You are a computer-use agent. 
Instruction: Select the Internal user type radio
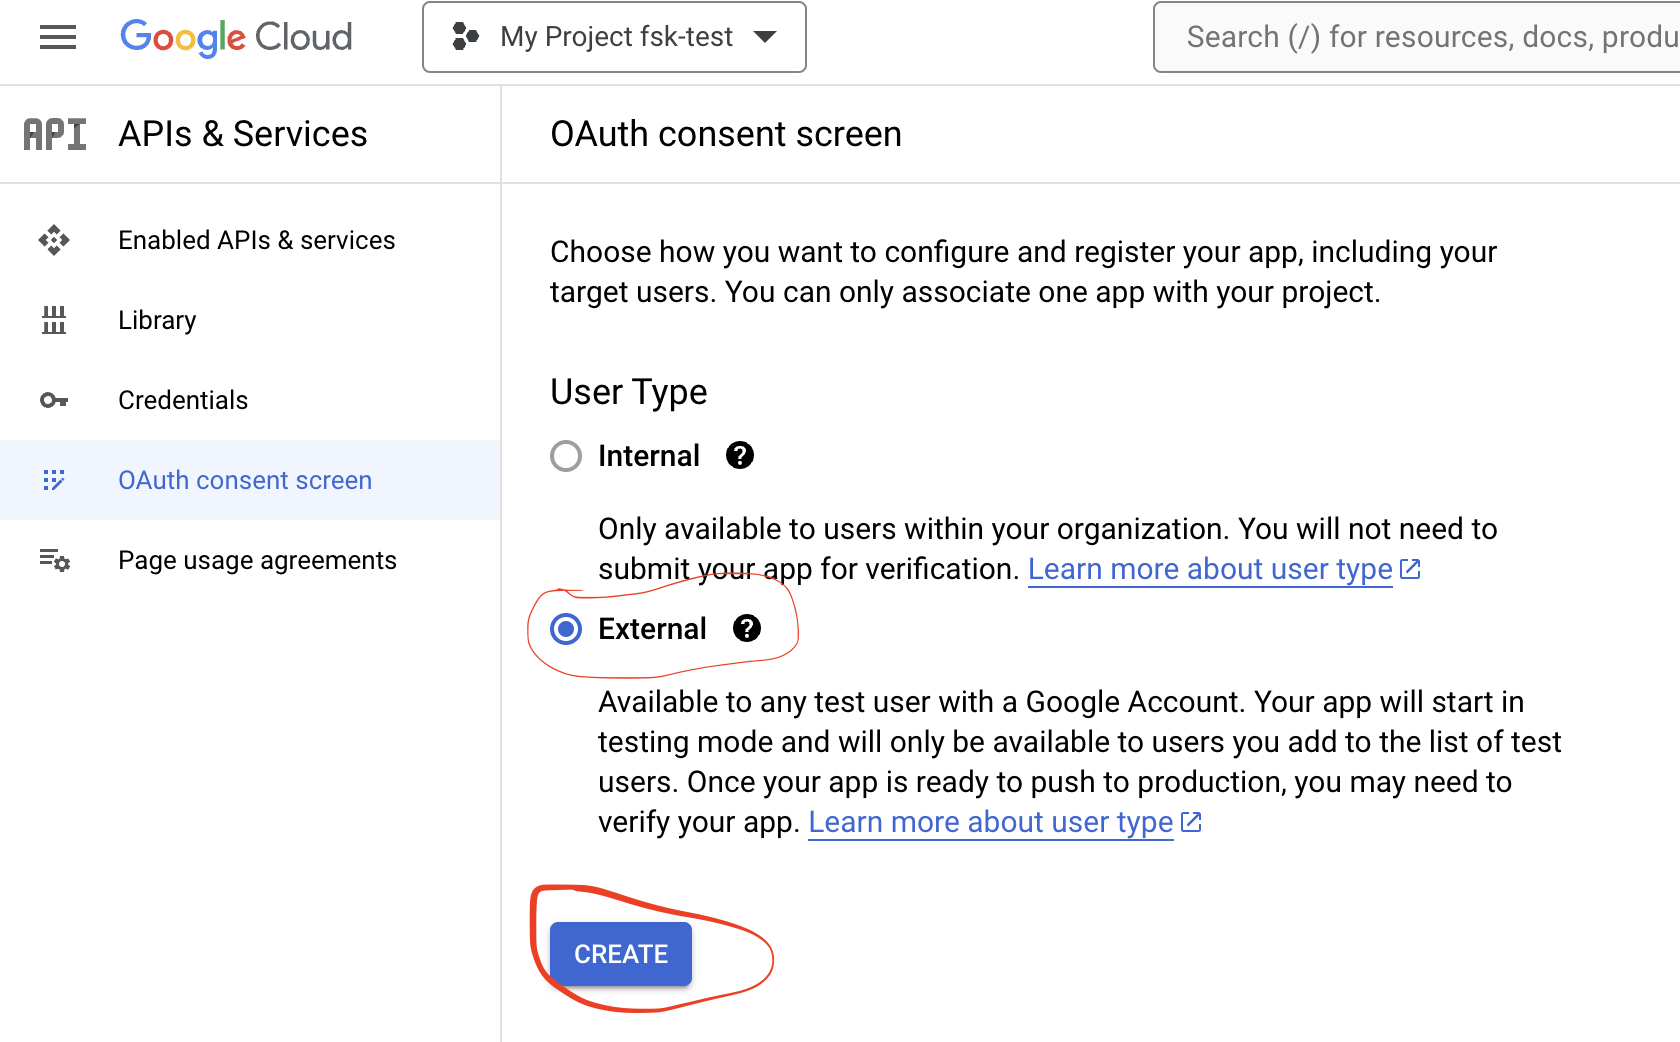[566, 456]
